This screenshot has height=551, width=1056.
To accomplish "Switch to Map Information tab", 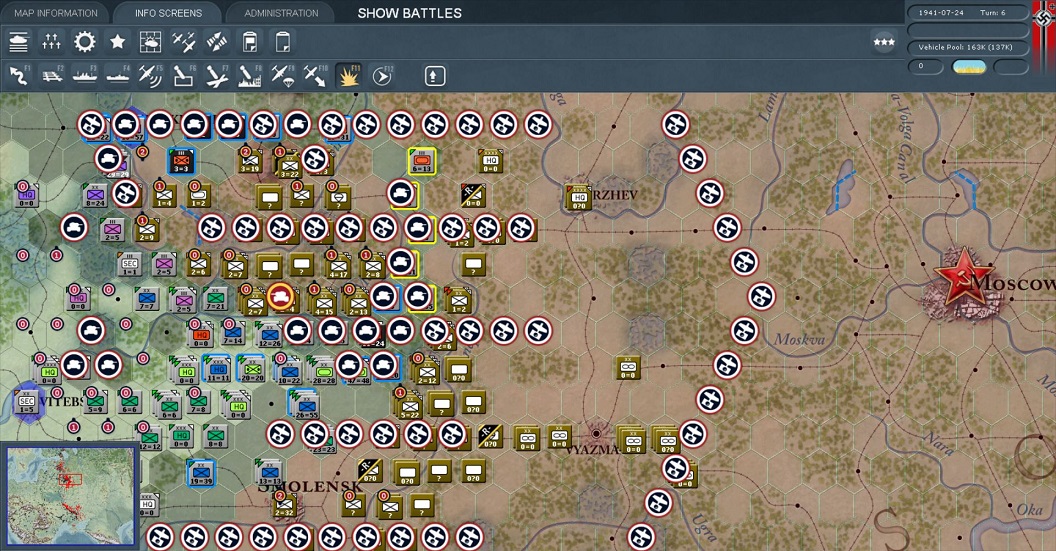I will (56, 13).
